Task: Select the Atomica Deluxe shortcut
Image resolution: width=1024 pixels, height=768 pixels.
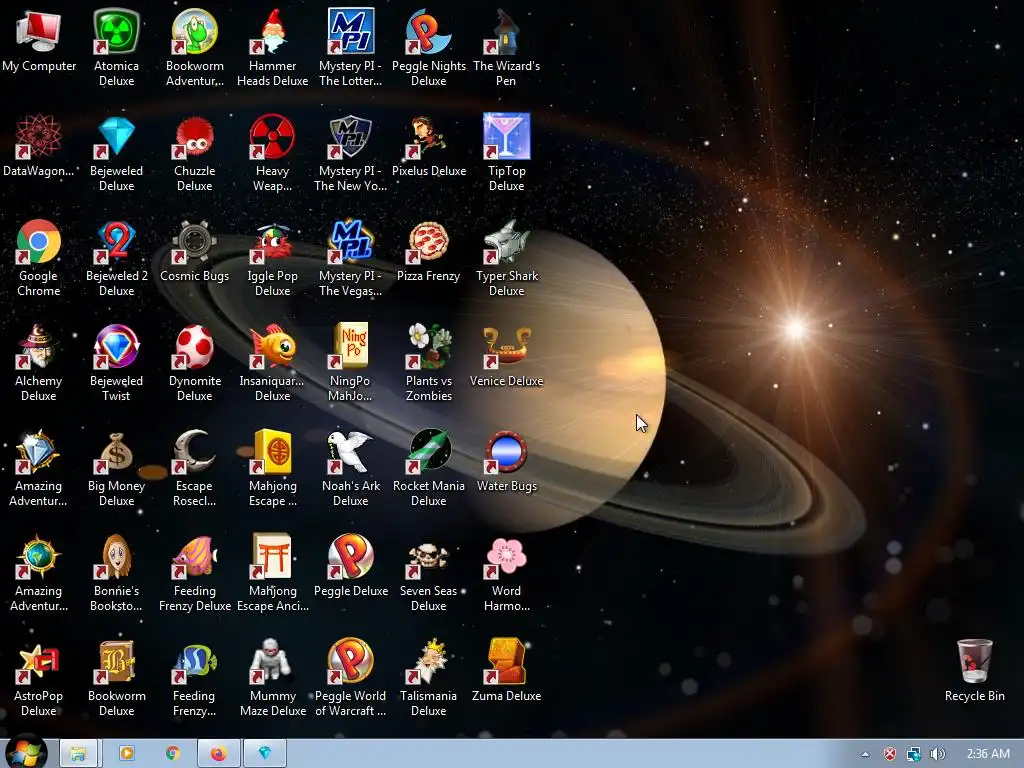Action: tap(116, 31)
